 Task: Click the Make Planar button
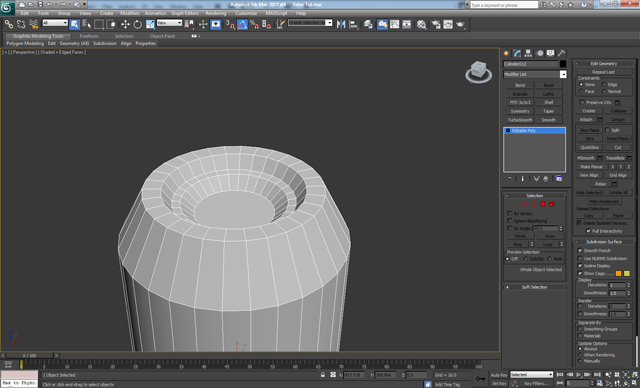click(591, 166)
